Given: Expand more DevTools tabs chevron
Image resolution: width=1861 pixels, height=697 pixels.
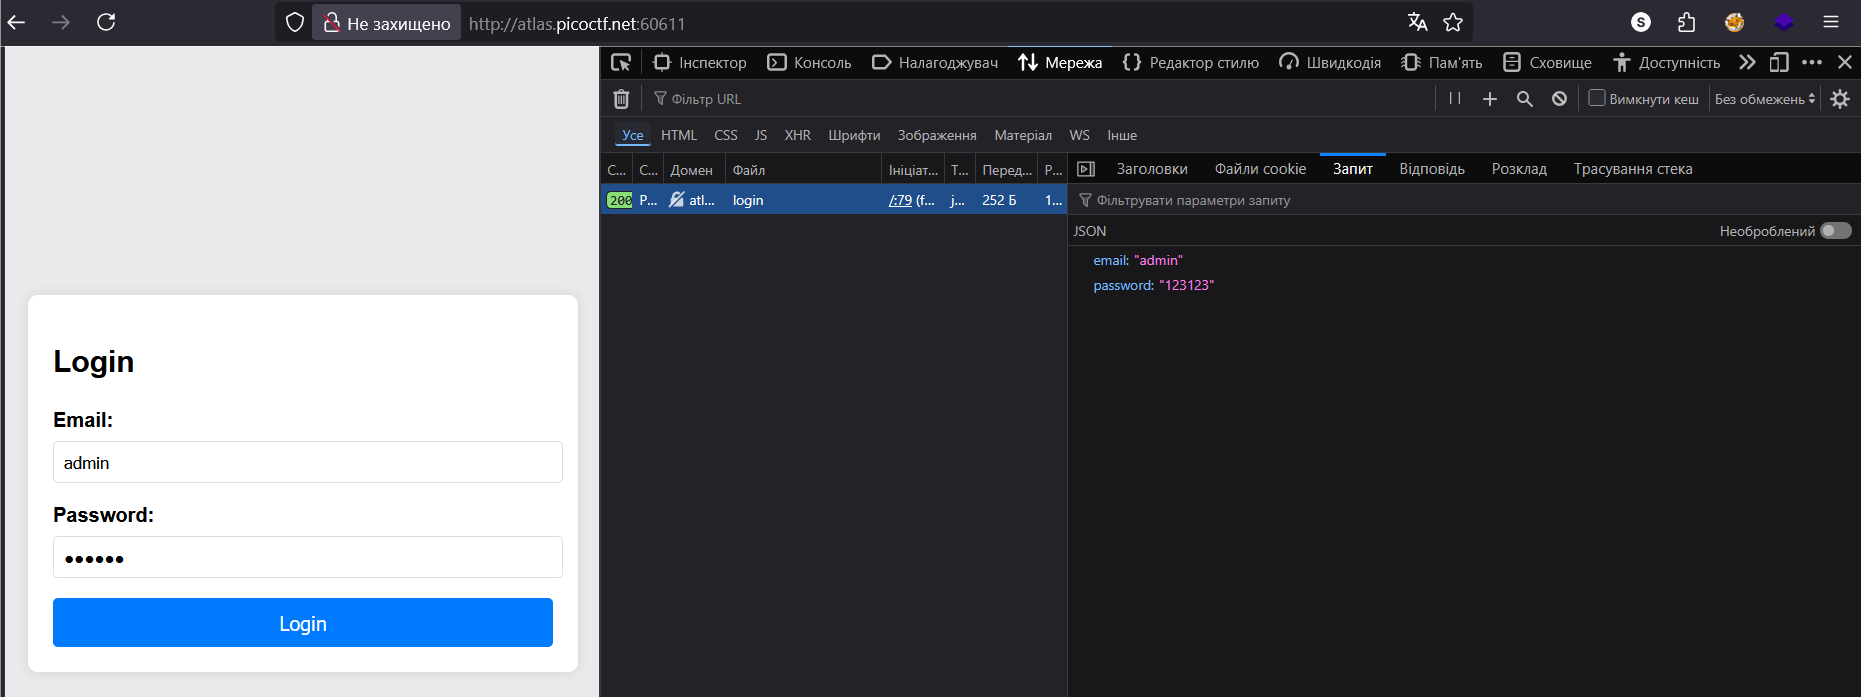Looking at the screenshot, I should [1747, 62].
